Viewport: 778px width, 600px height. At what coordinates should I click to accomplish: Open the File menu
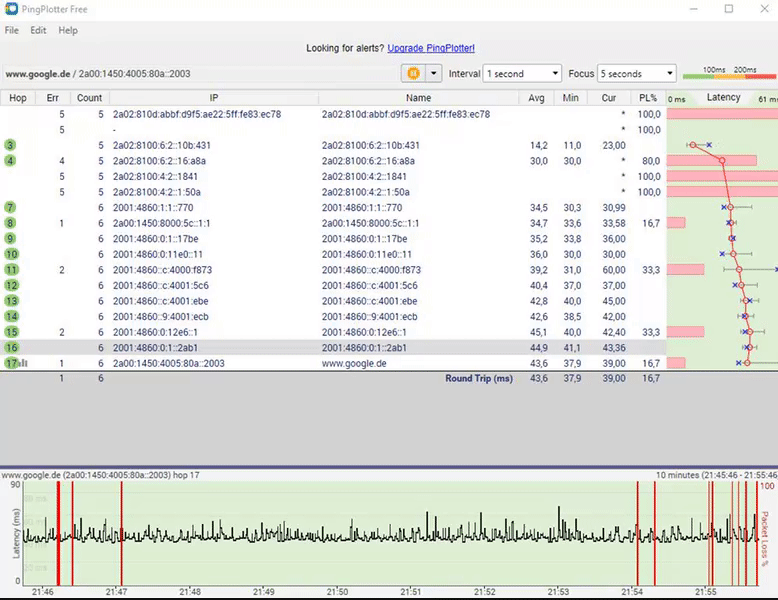[x=12, y=31]
